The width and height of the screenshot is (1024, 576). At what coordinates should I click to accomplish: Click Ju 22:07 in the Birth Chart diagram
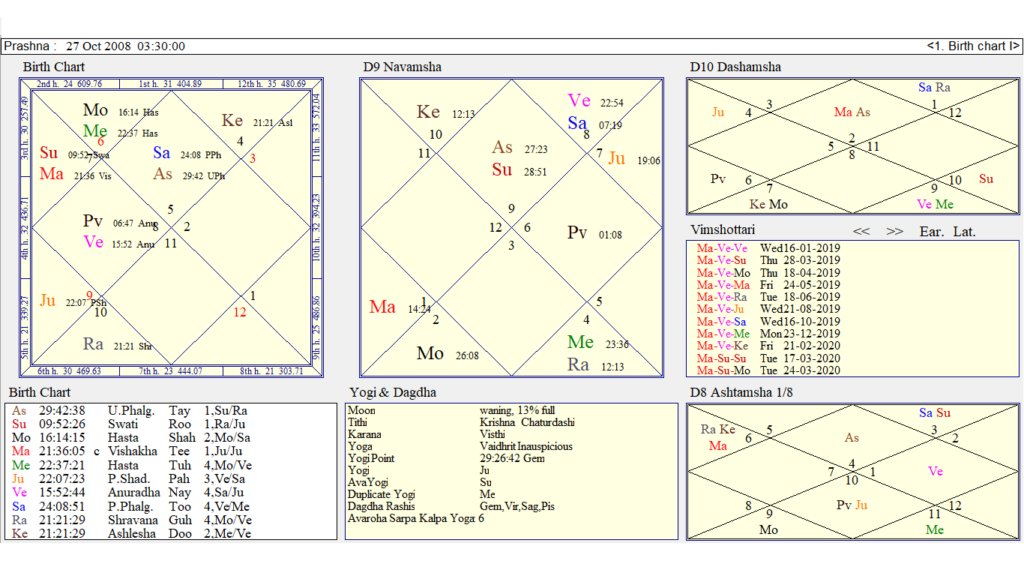pos(72,301)
